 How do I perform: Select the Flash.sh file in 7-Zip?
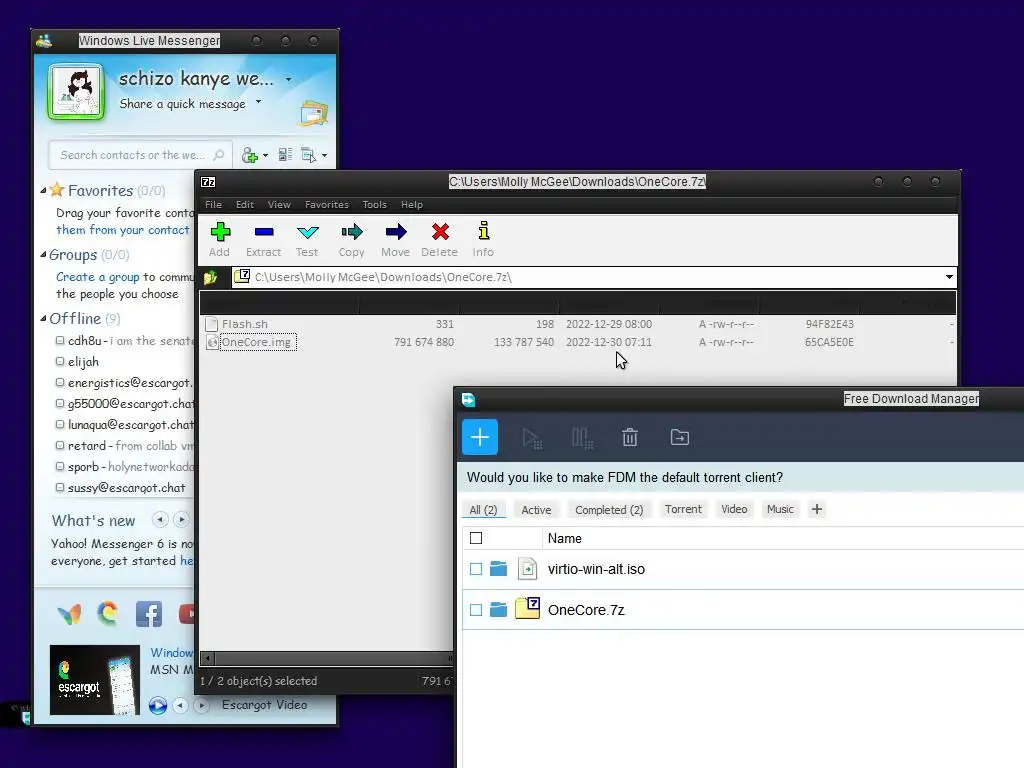(245, 324)
